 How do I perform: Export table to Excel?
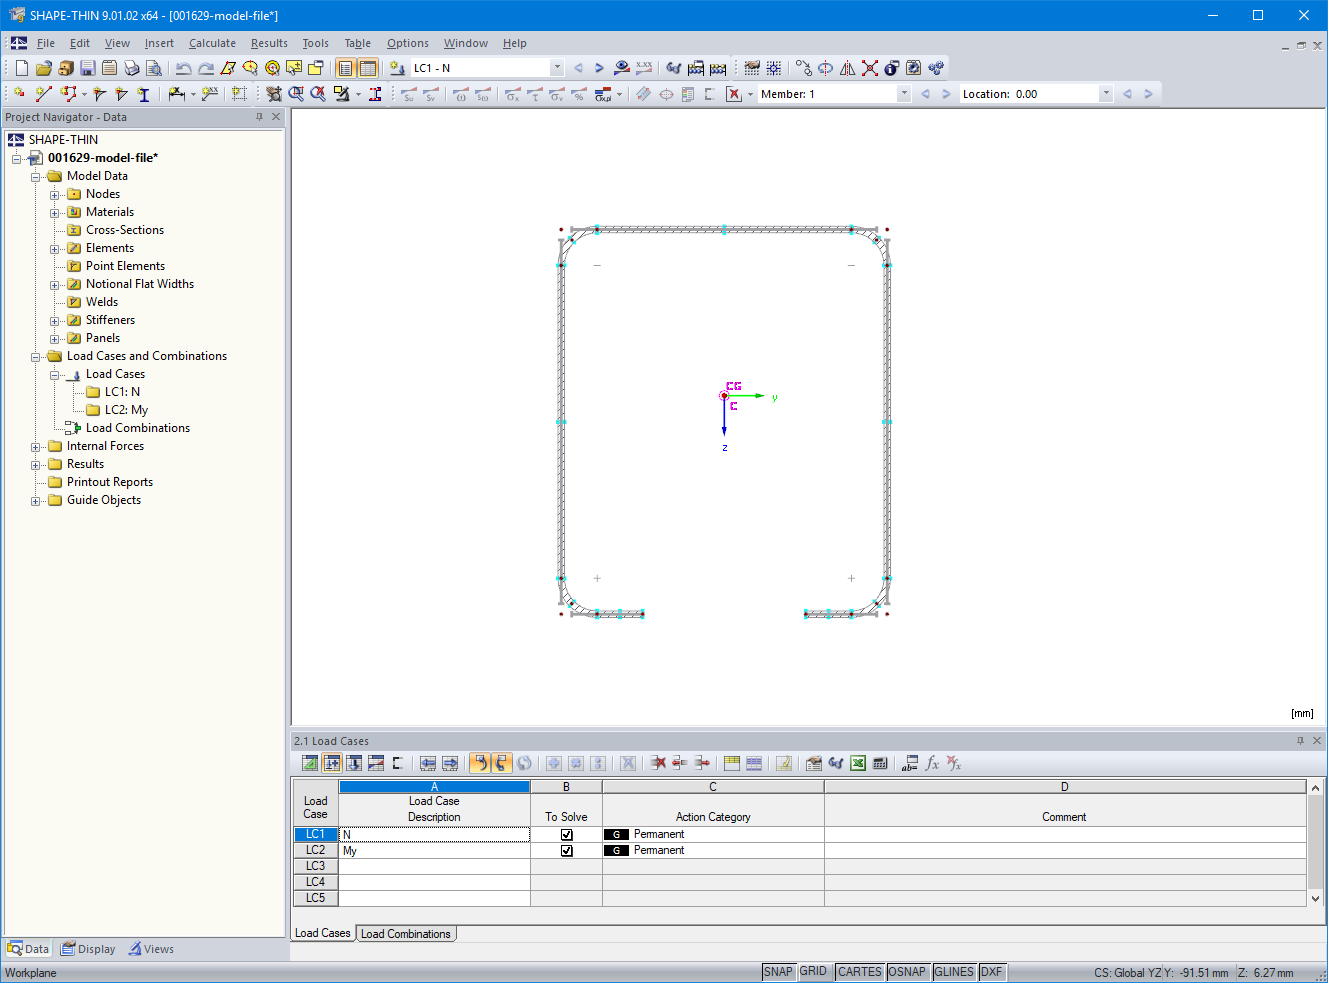pos(858,763)
